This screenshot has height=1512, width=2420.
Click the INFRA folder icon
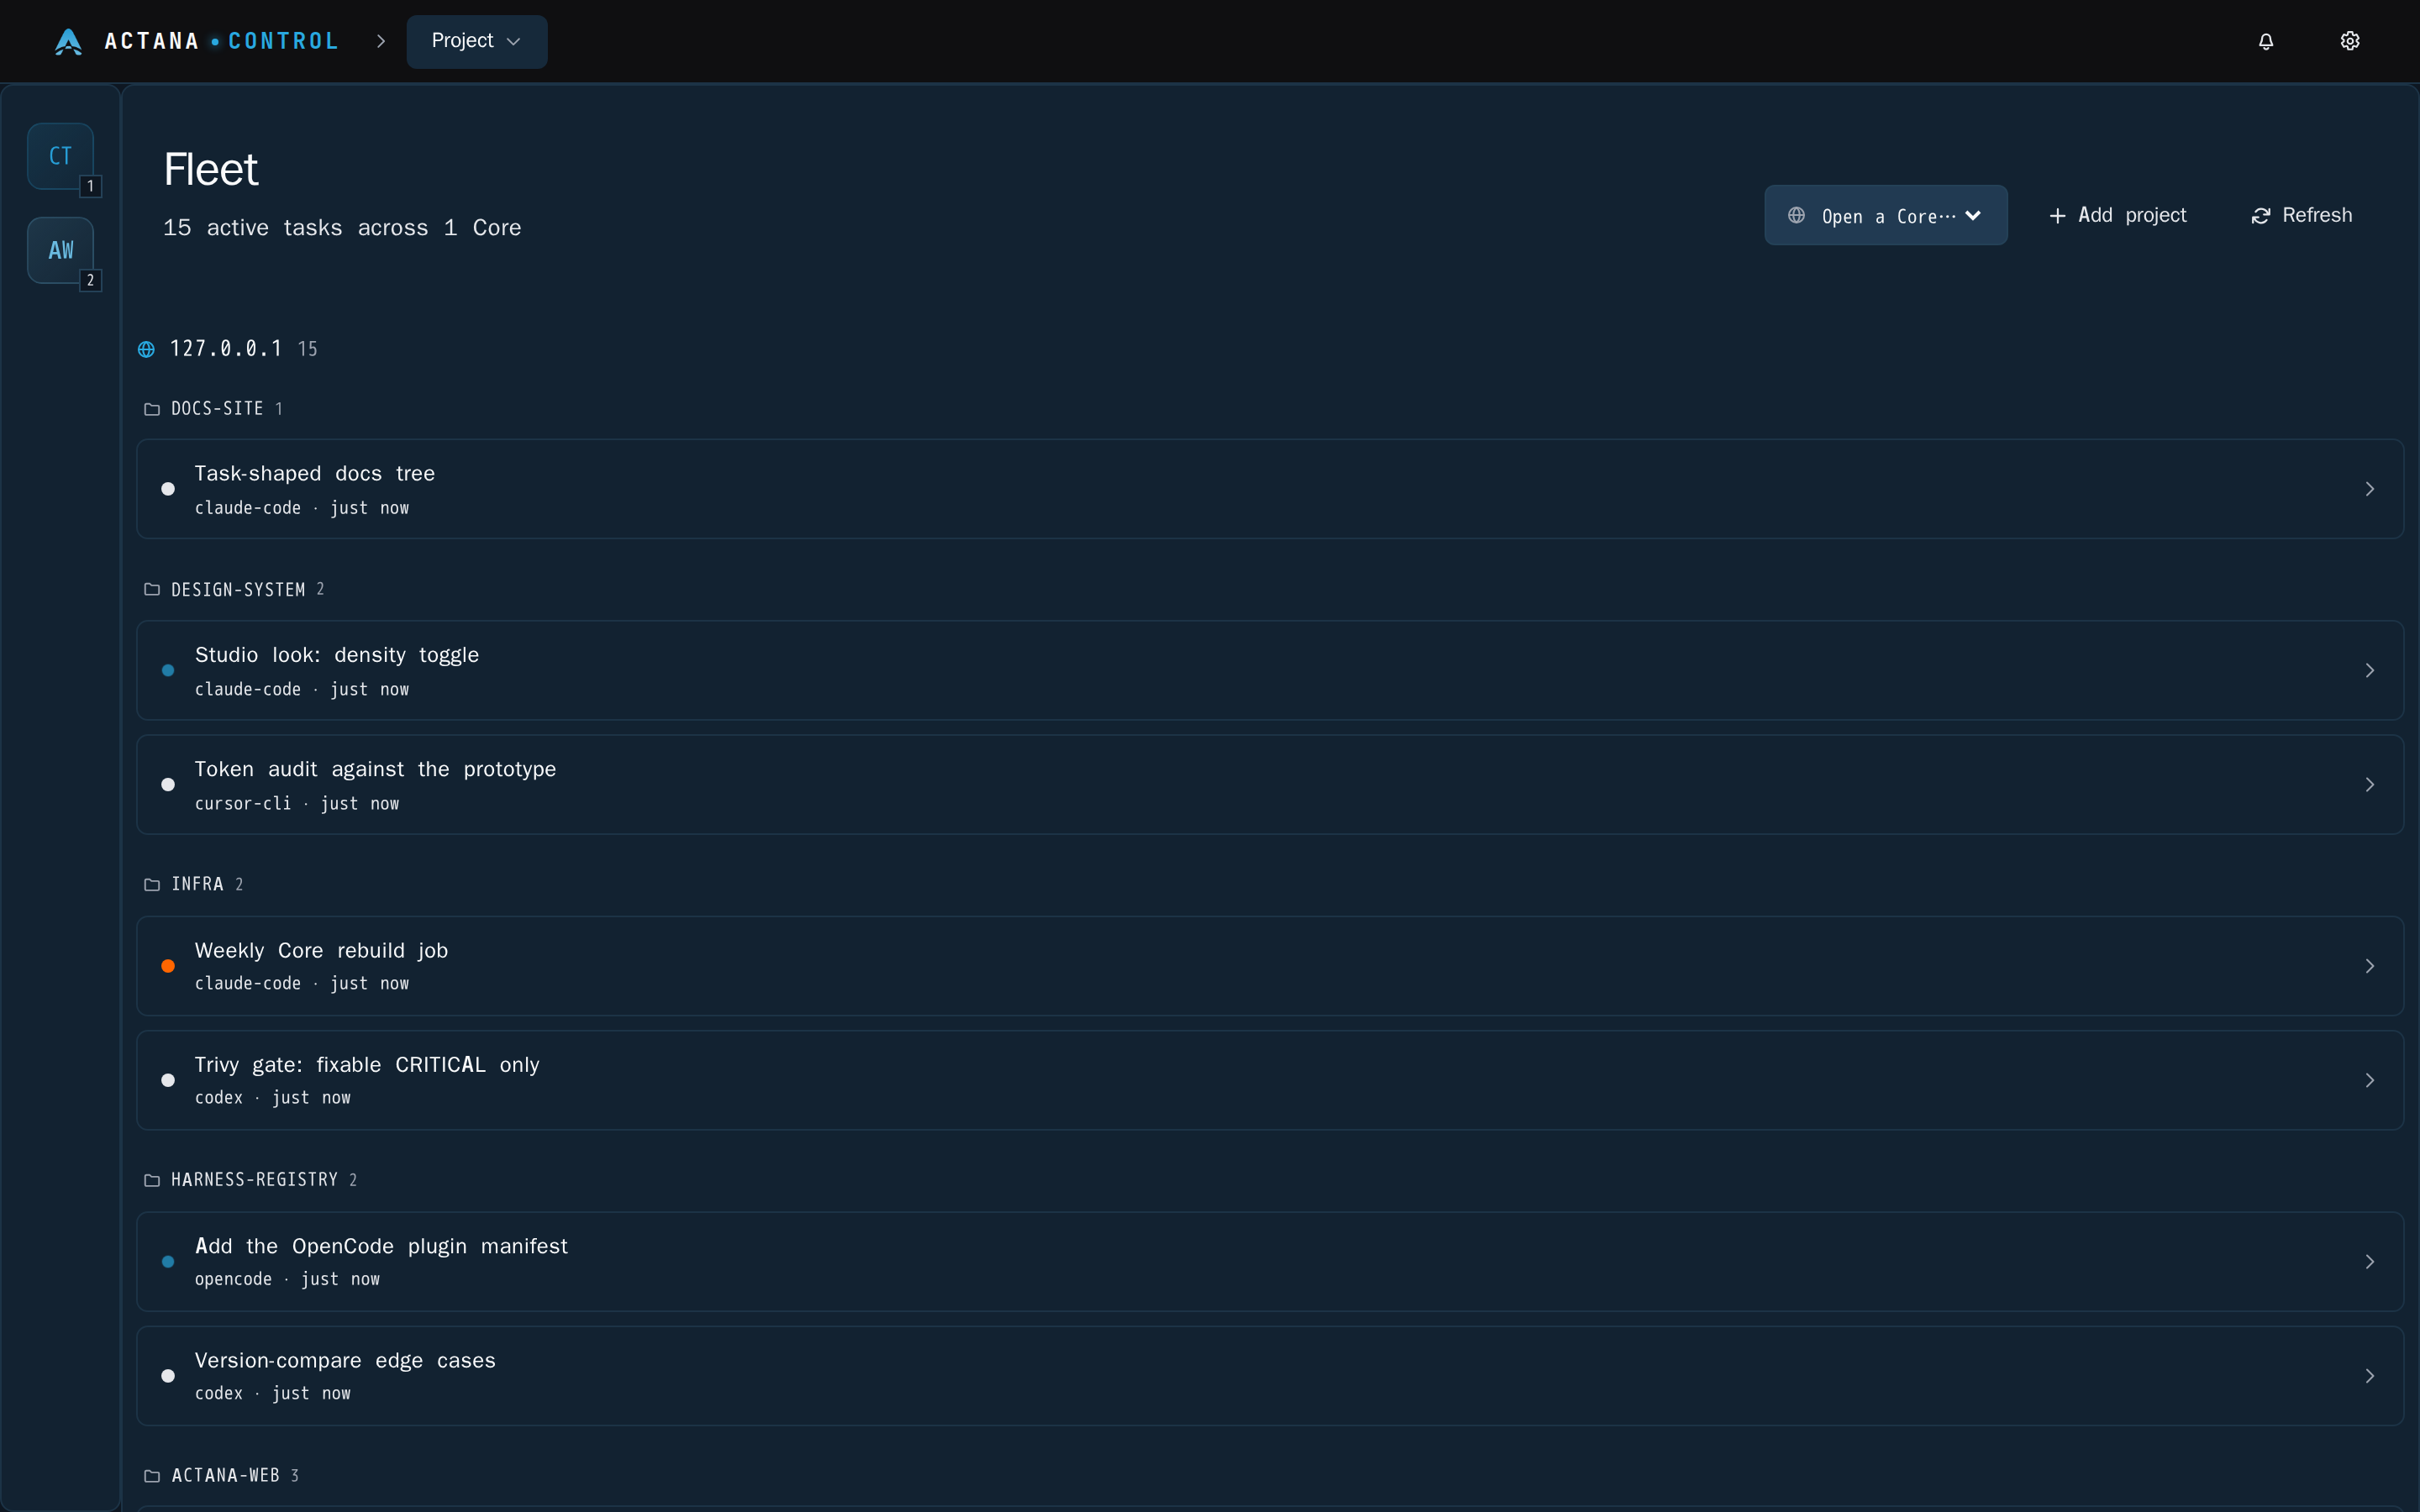point(152,884)
